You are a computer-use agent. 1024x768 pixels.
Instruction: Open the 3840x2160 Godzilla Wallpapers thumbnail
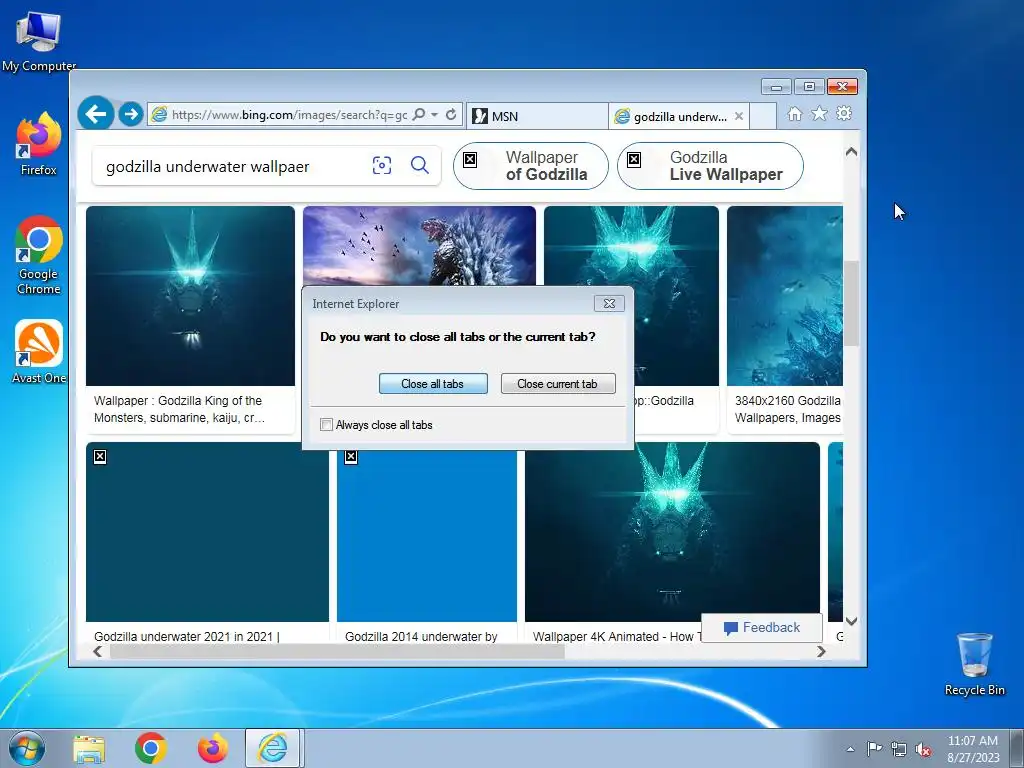click(784, 296)
